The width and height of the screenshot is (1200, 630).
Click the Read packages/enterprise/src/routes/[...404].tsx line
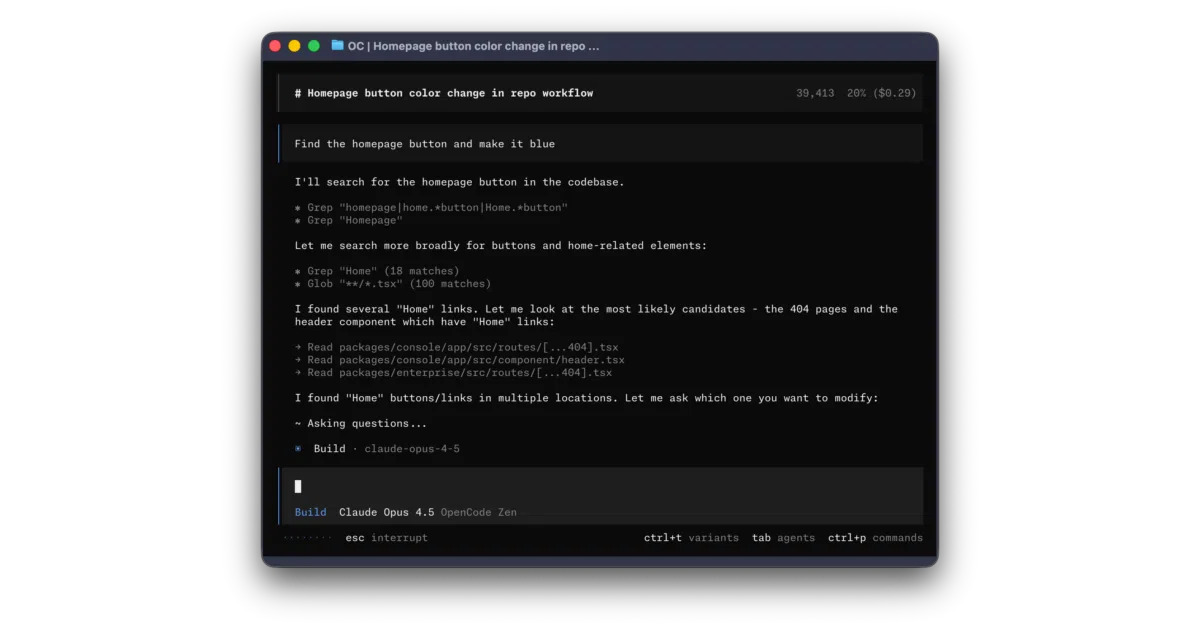453,373
